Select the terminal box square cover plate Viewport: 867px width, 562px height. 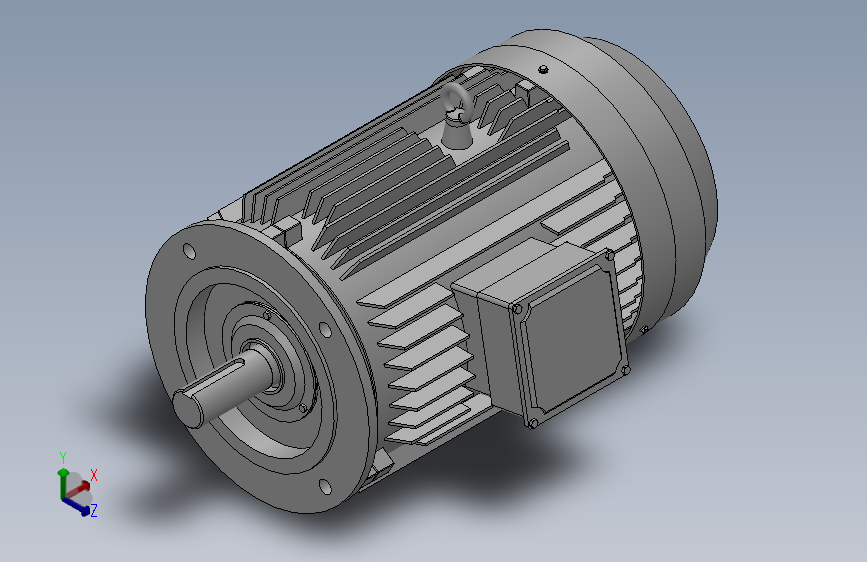pyautogui.click(x=570, y=342)
